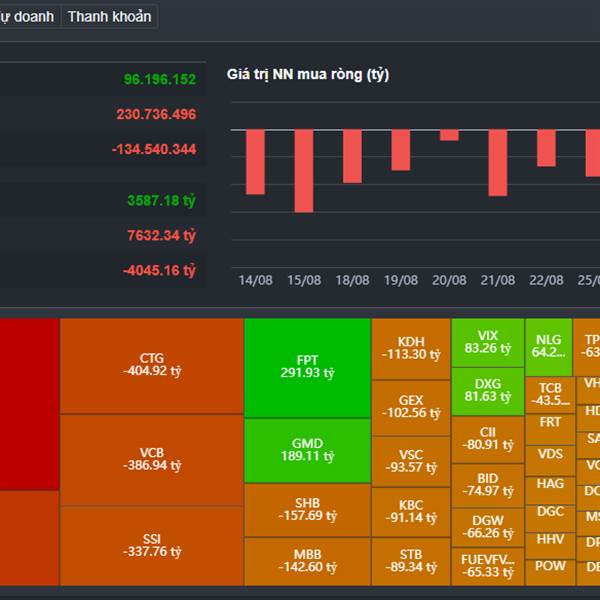Image resolution: width=600 pixels, height=600 pixels.
Task: Click the 18/08 date axis label
Action: 352,280
